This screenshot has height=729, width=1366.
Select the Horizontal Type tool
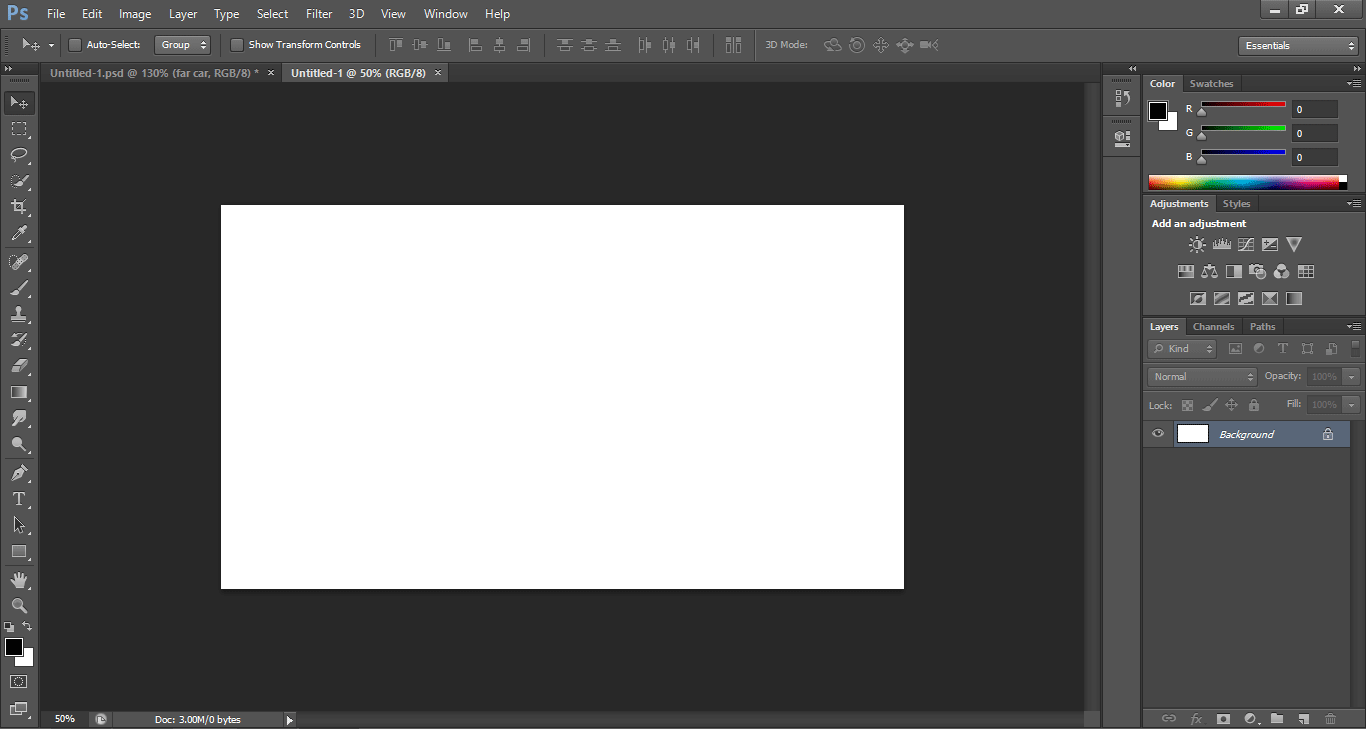(x=19, y=499)
